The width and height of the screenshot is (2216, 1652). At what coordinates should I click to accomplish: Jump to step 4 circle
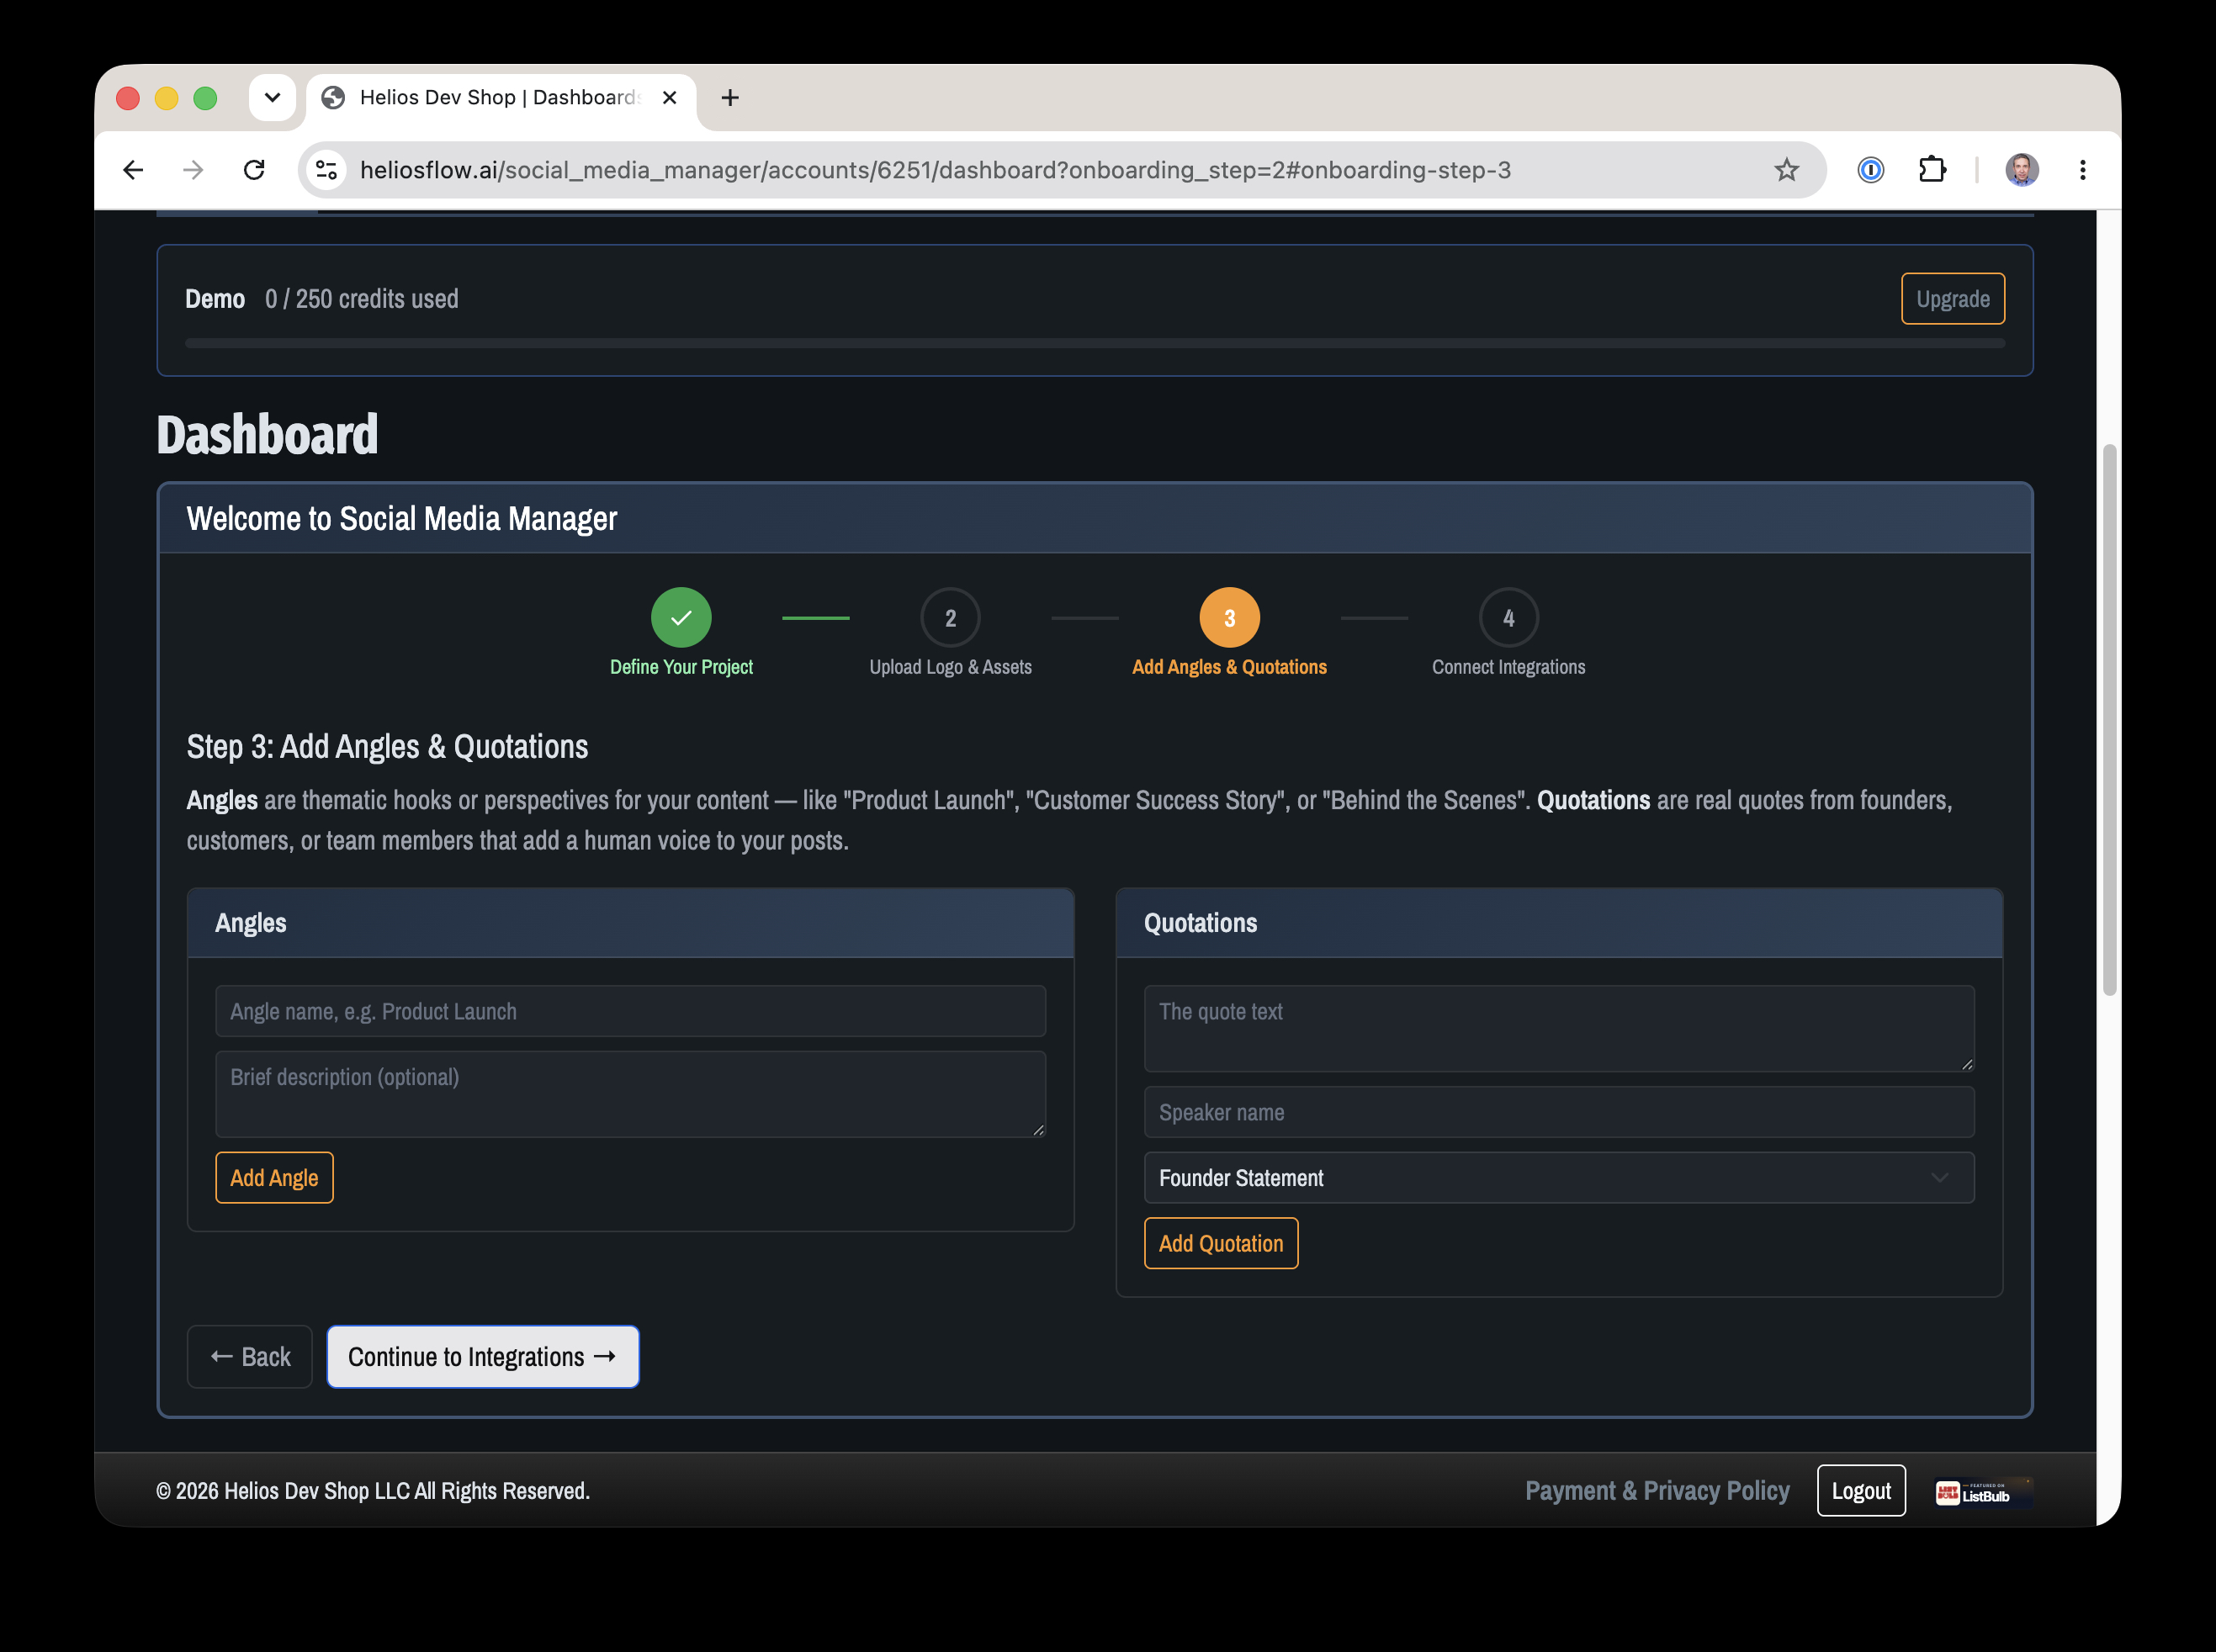pos(1508,617)
